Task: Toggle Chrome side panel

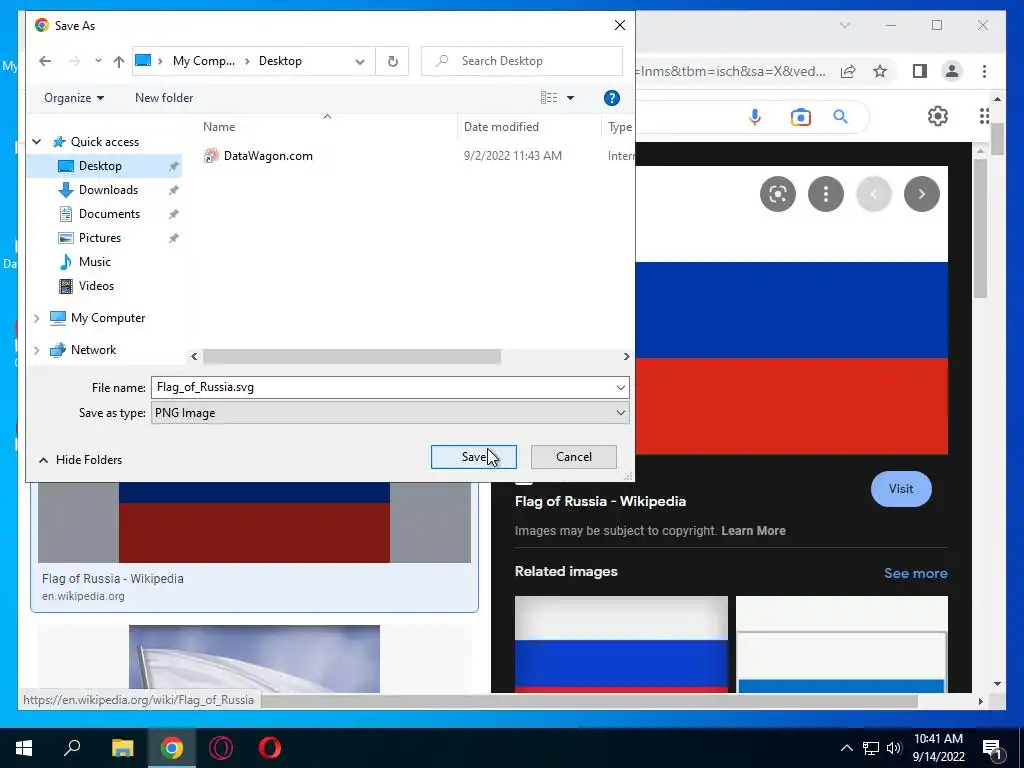Action: pos(920,71)
